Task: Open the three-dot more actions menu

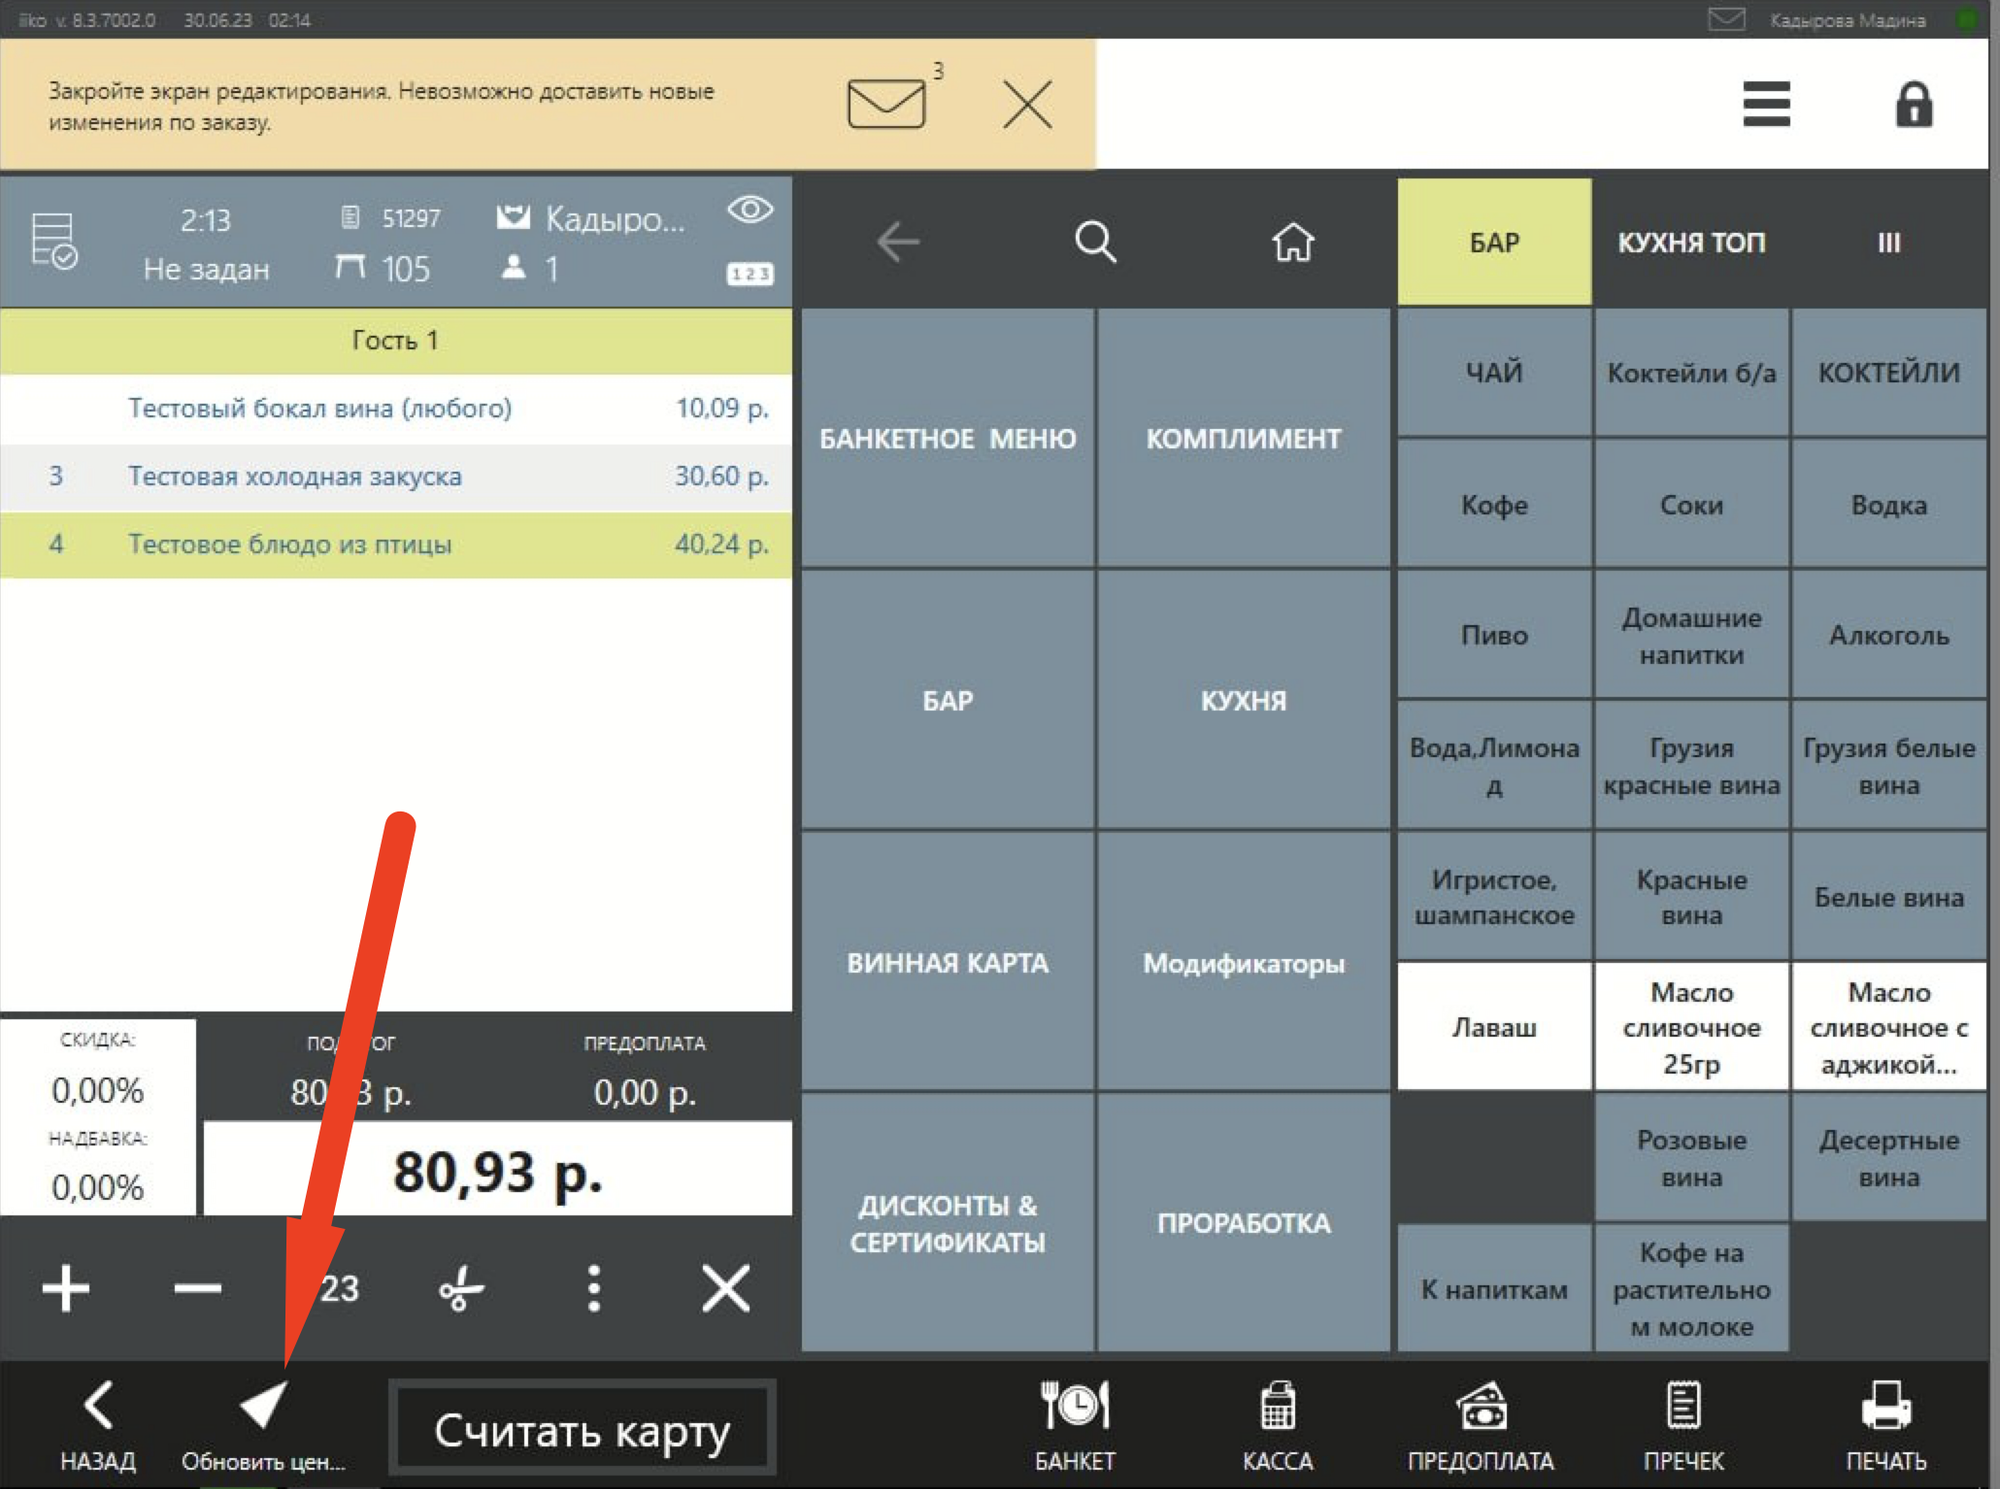Action: [x=594, y=1288]
